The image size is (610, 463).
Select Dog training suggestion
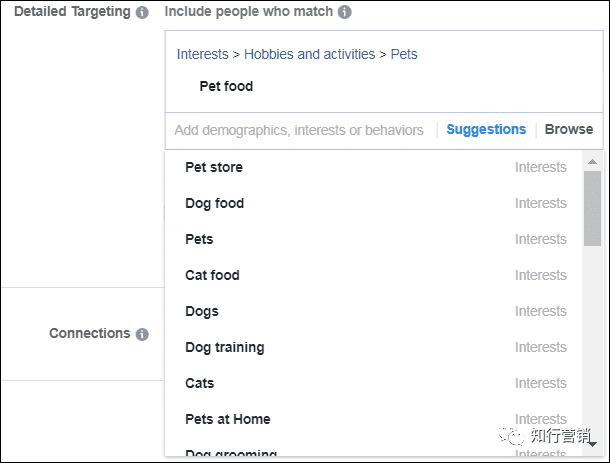(x=224, y=347)
